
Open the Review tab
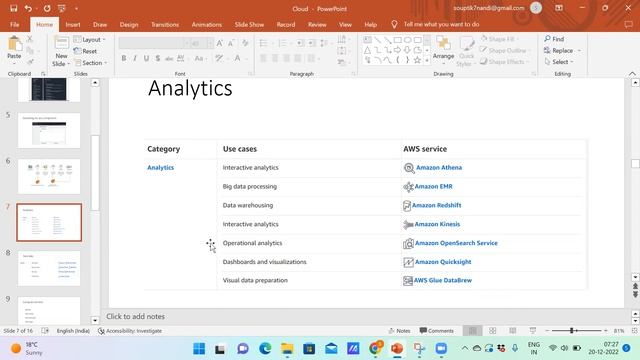(317, 24)
